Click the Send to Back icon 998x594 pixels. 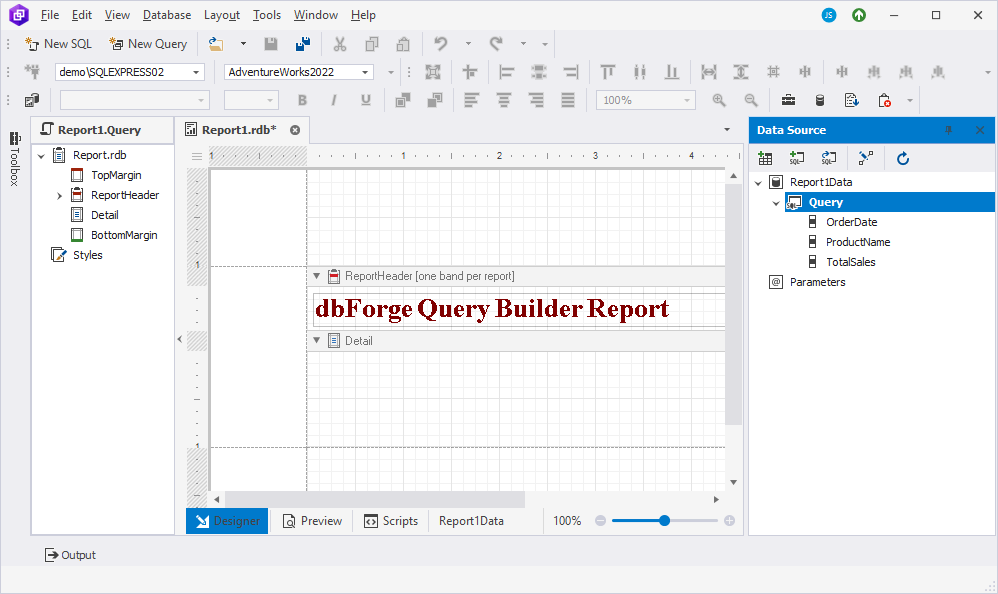[435, 100]
